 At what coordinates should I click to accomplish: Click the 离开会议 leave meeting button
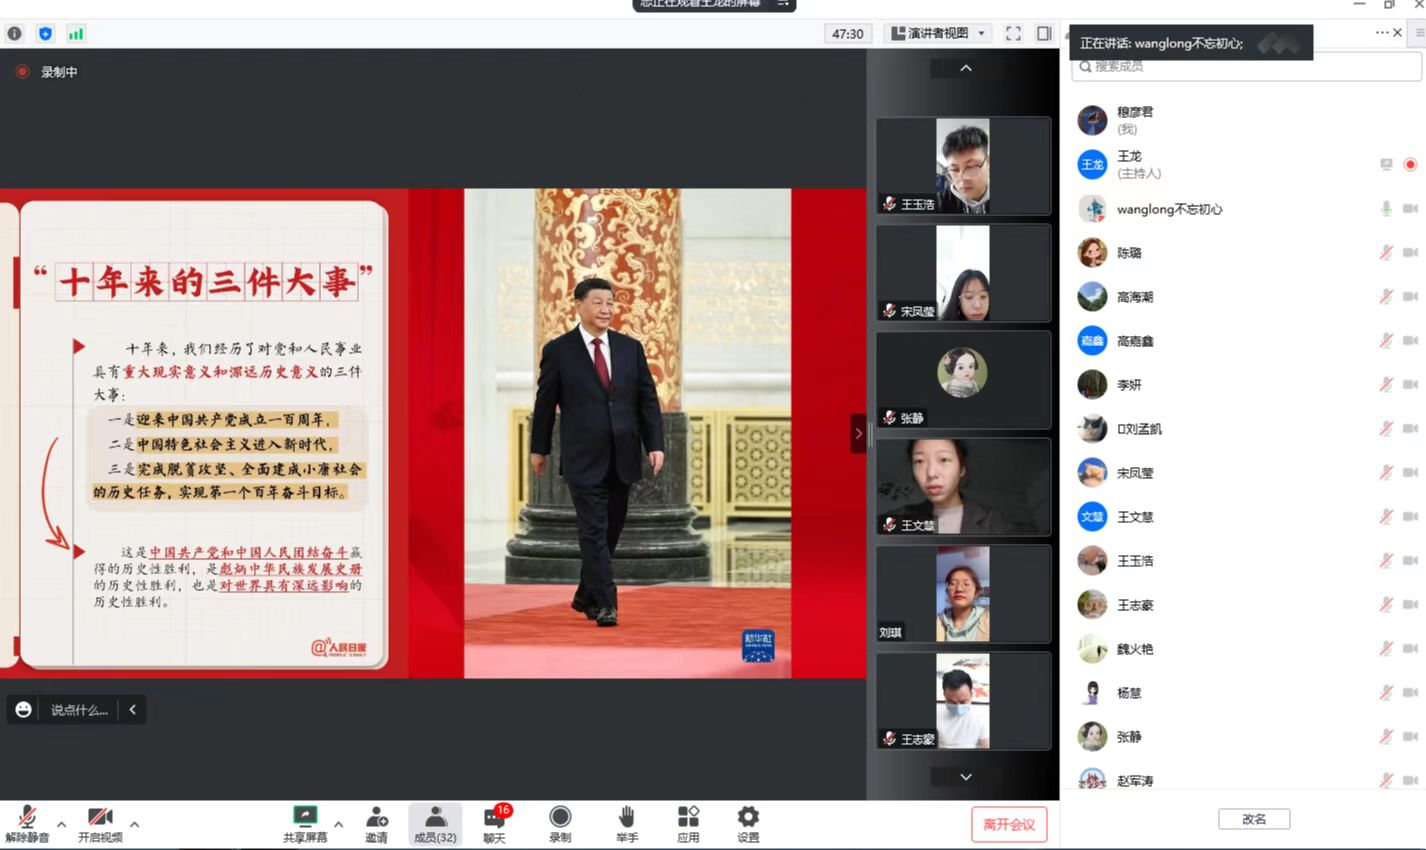1008,824
